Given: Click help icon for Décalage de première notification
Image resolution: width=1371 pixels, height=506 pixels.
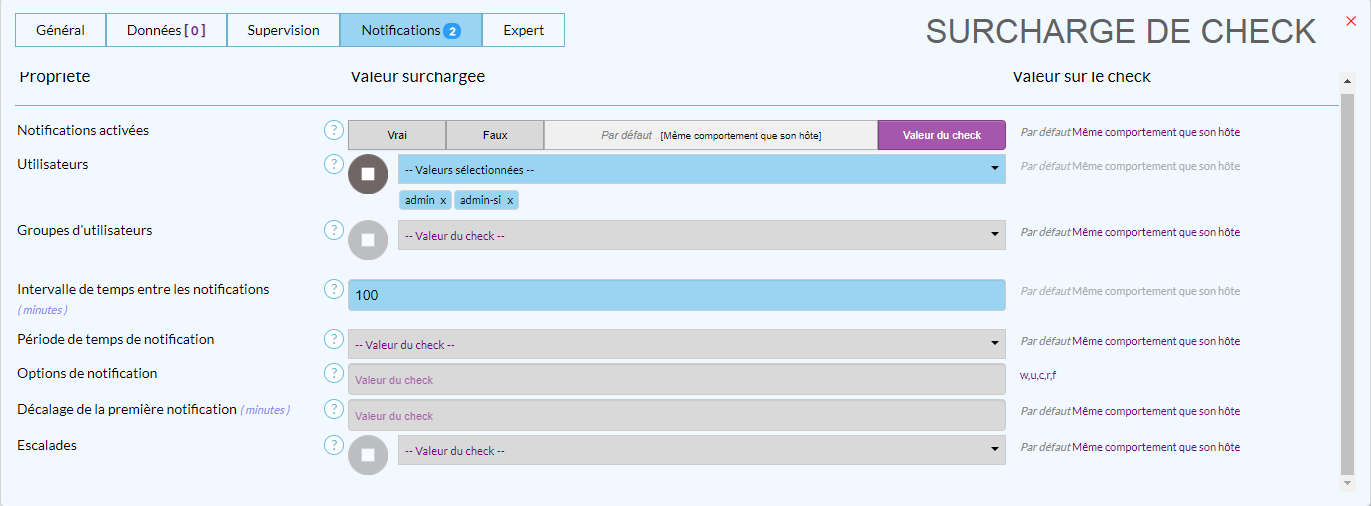Looking at the screenshot, I should [x=334, y=409].
